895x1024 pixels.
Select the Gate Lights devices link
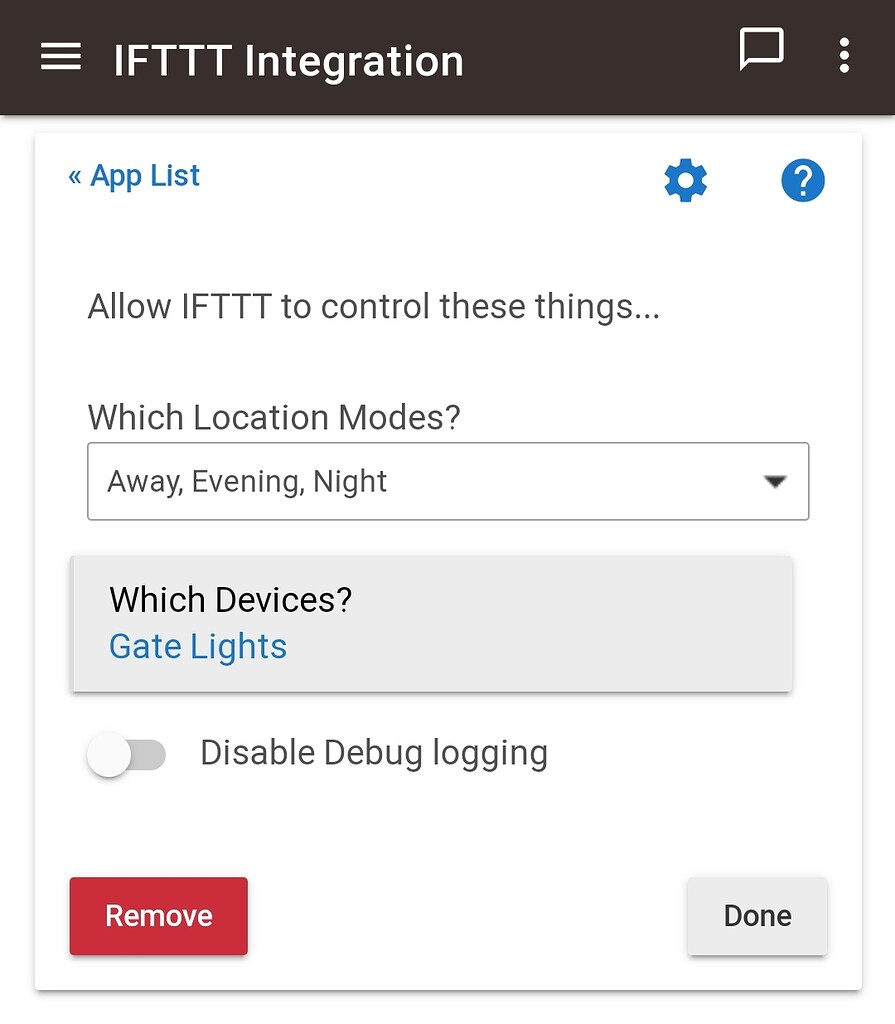coord(197,647)
